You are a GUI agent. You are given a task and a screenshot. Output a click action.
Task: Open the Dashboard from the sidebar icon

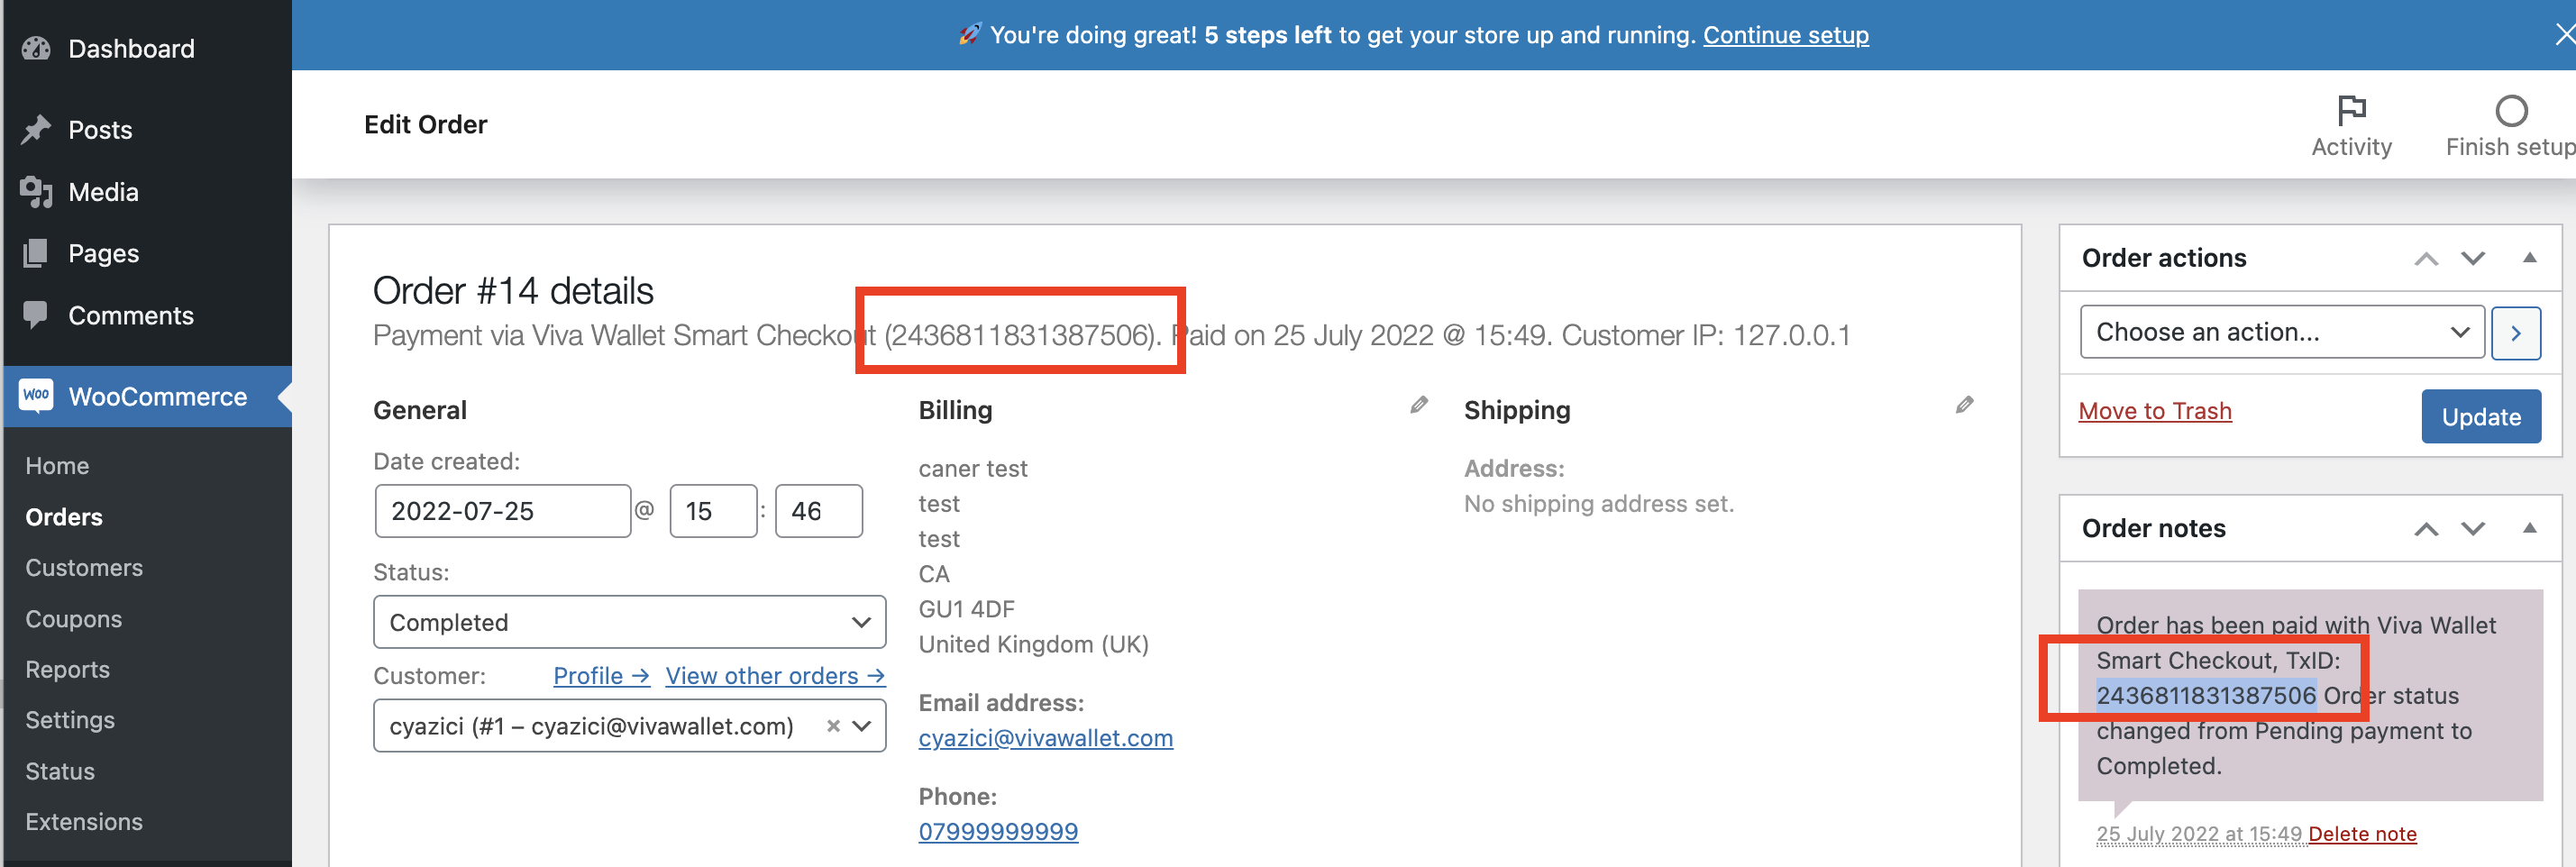coord(36,48)
